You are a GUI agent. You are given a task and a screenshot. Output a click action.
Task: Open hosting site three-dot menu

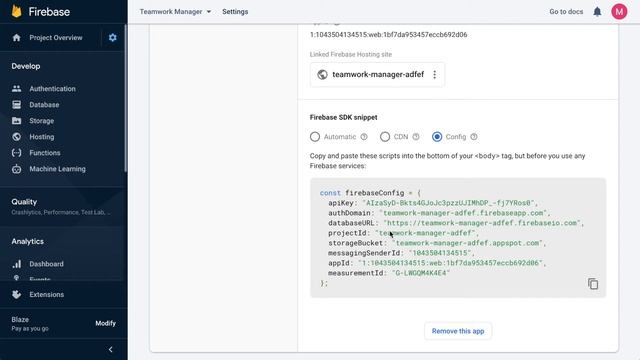[x=435, y=74]
